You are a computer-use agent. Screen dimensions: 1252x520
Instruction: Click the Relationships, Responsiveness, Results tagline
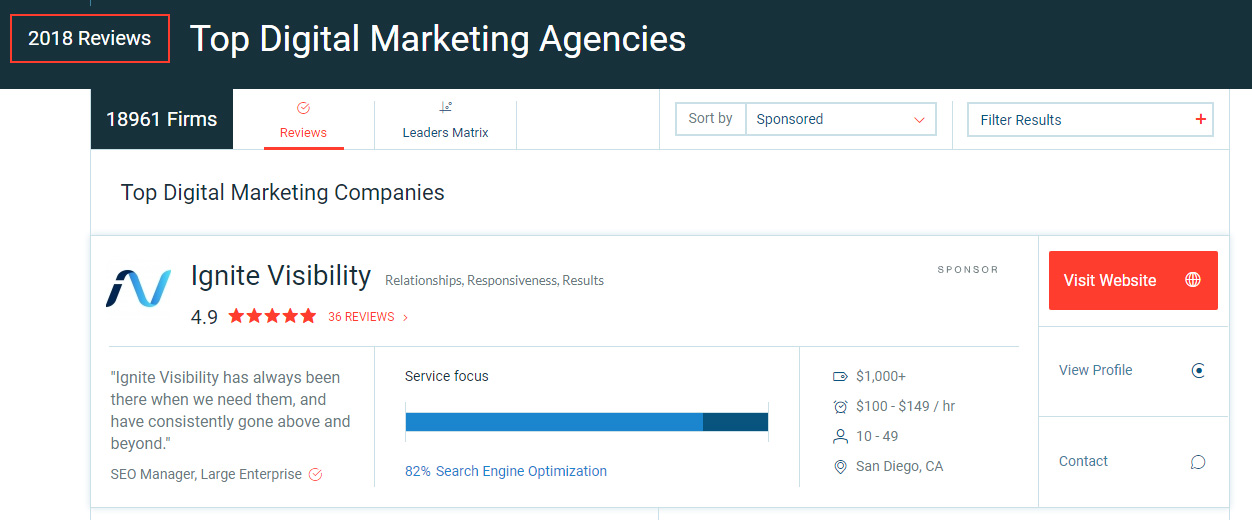coord(494,281)
